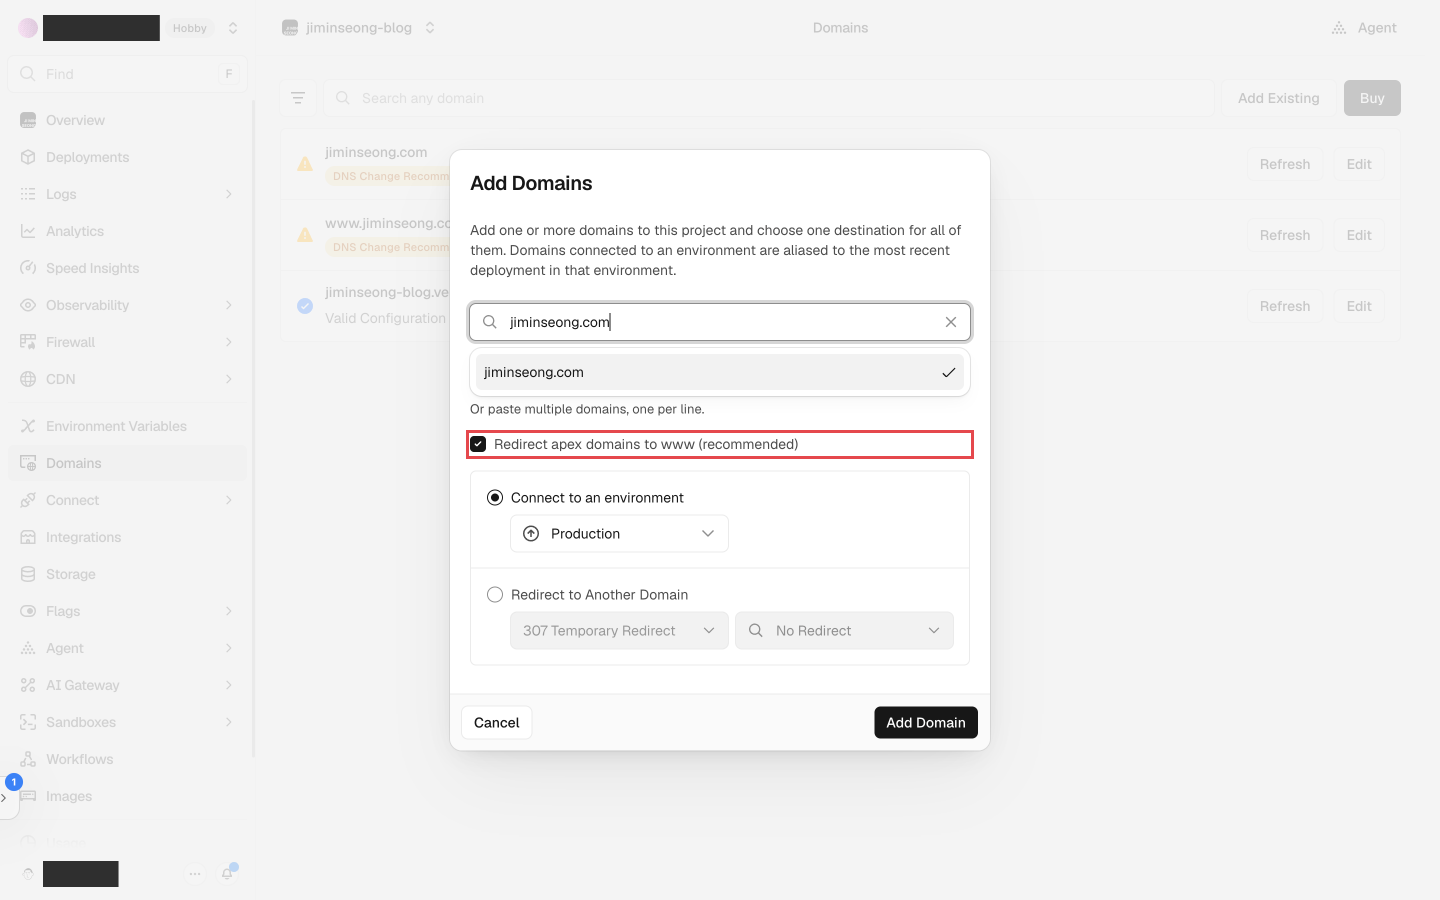Open the Production environment dropdown

click(619, 534)
